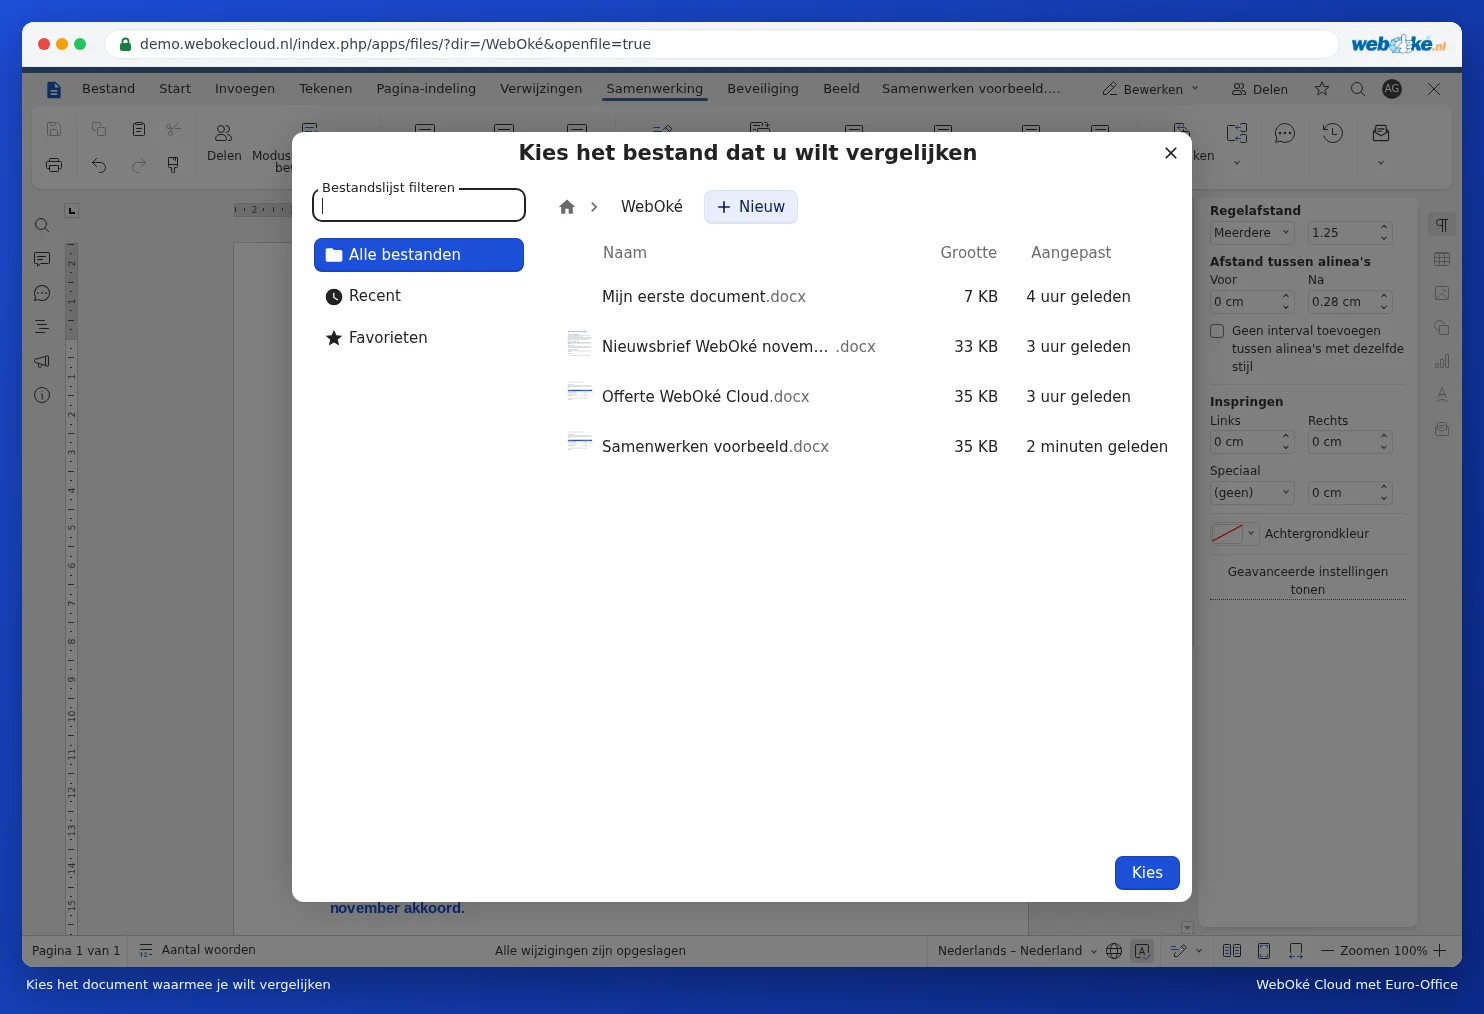This screenshot has width=1484, height=1014.
Task: Open headings navigation icon in left sidebar
Action: point(42,327)
